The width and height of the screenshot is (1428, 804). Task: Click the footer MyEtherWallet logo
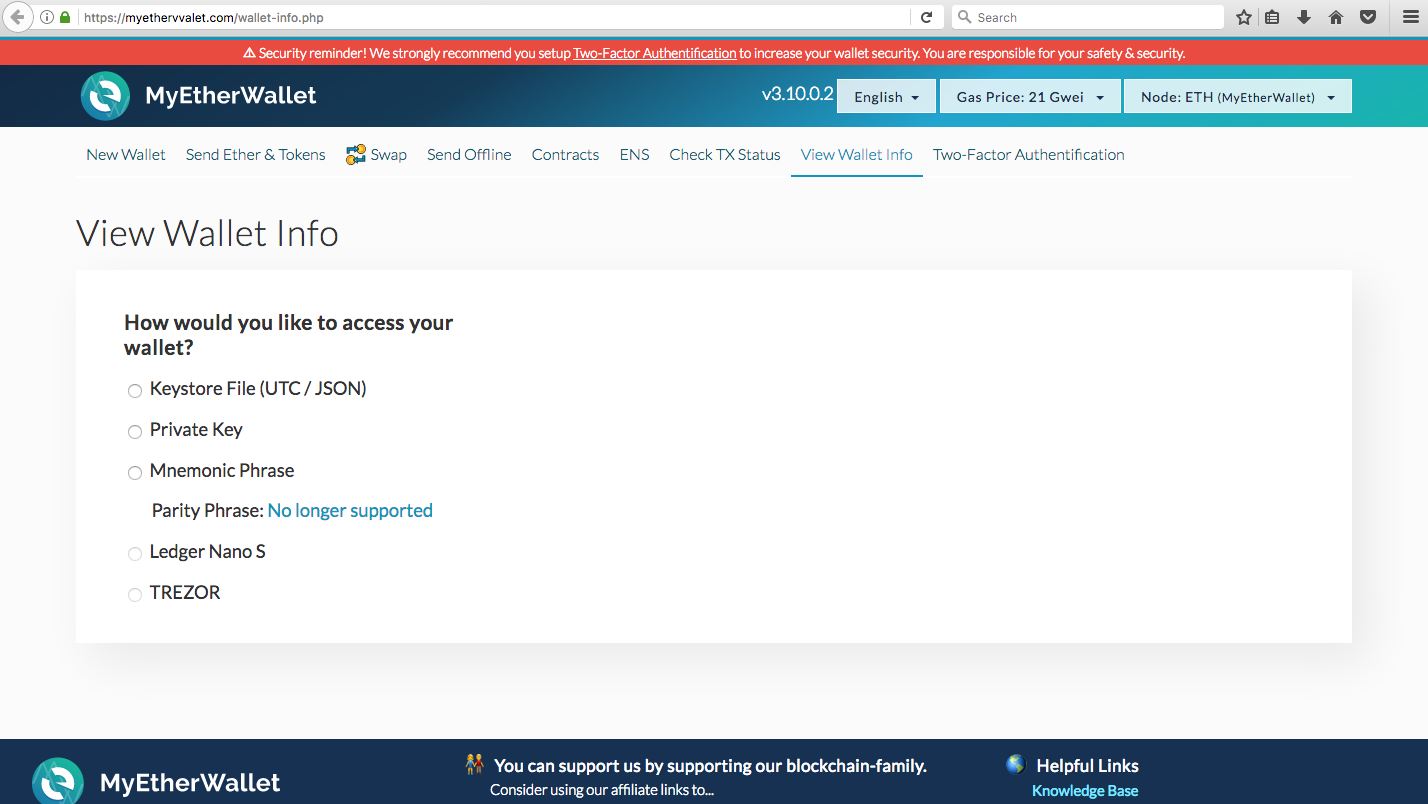point(58,781)
